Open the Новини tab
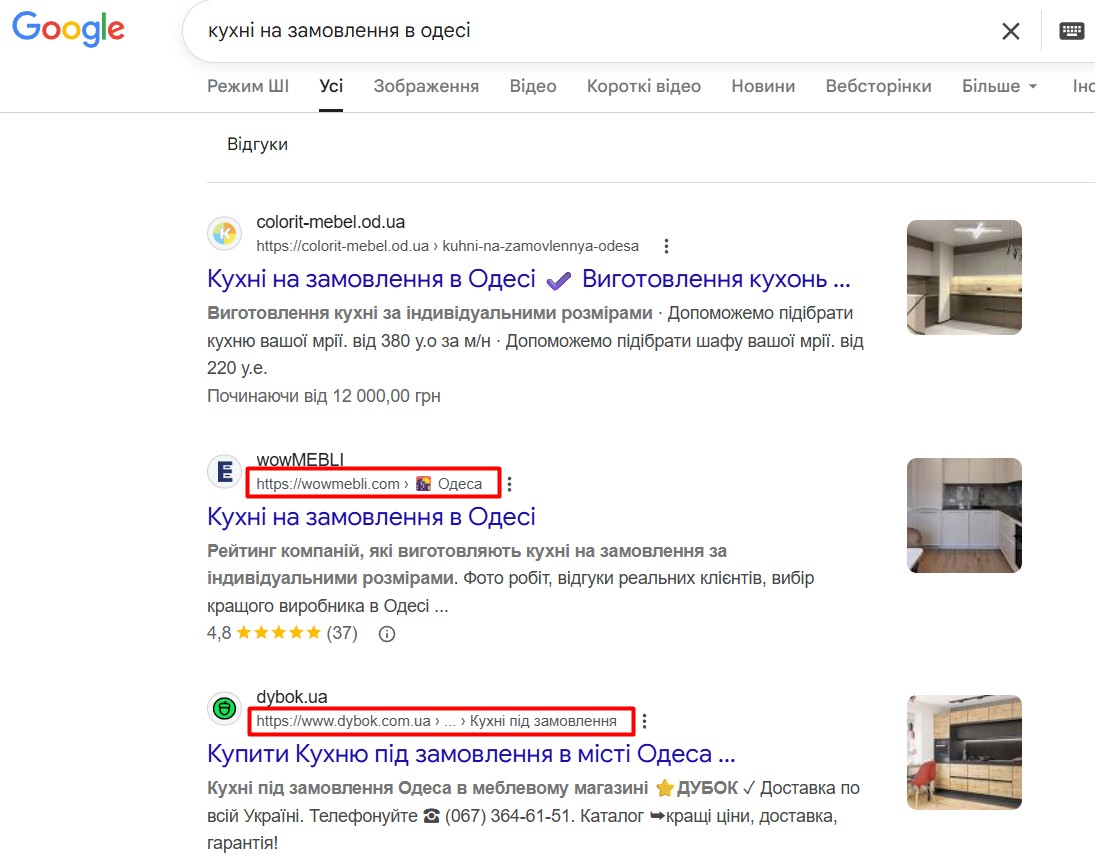1095x854 pixels. tap(763, 86)
